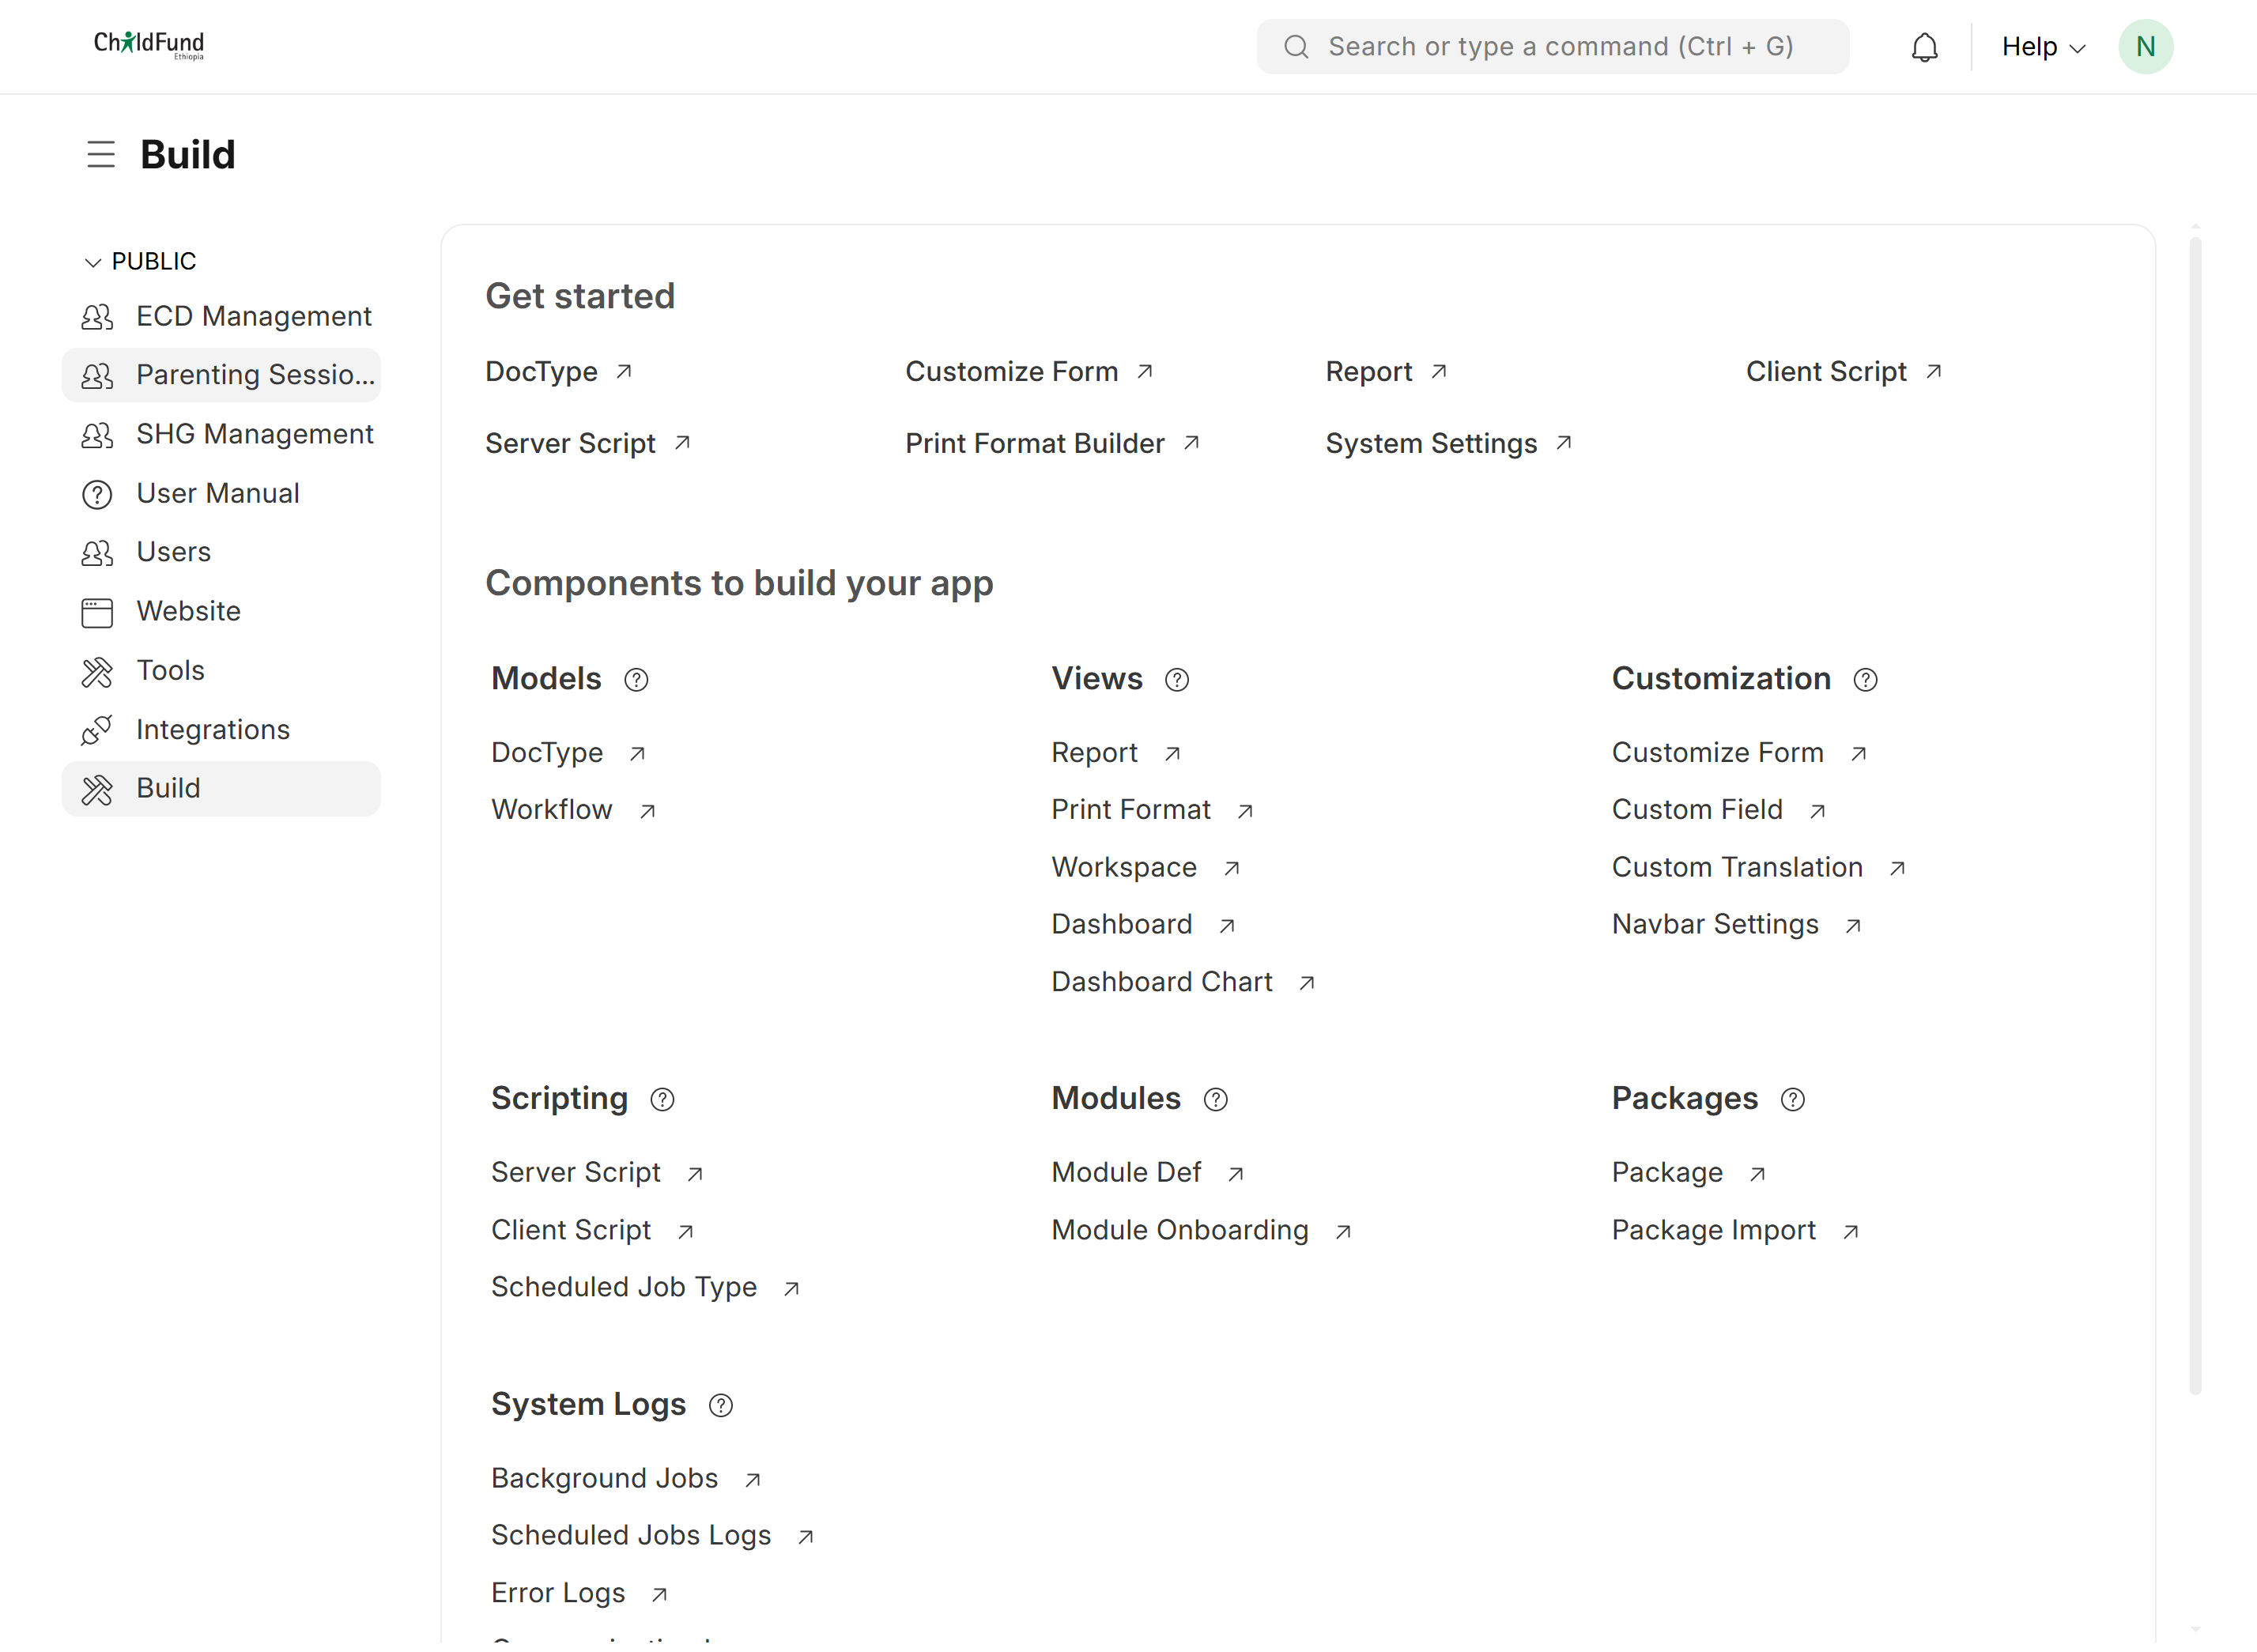This screenshot has width=2257, height=1652.
Task: Select Build in sidebar
Action: click(221, 789)
